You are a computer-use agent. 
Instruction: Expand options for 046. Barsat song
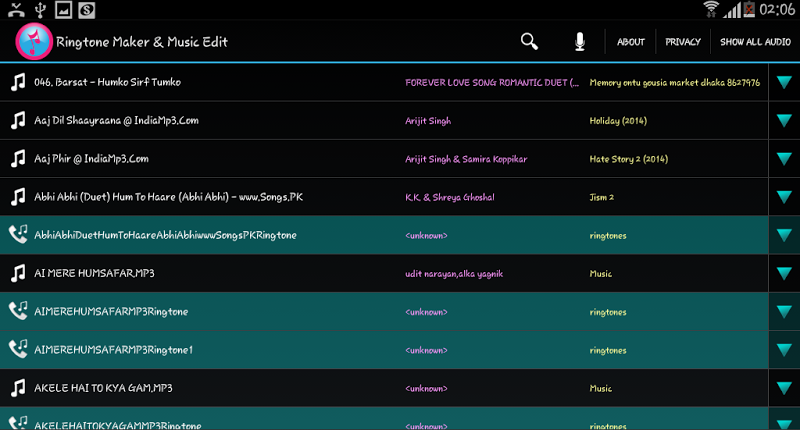pyautogui.click(x=783, y=82)
